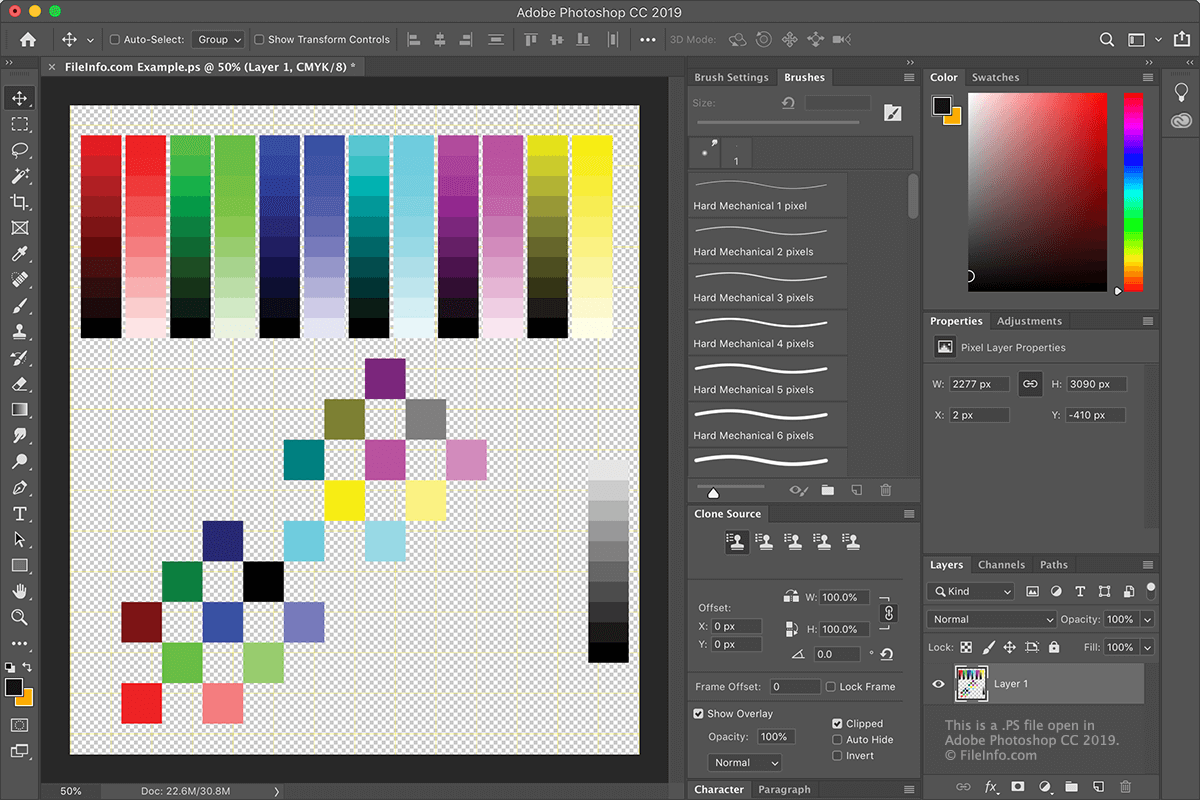Open the Layers panel menu
The width and height of the screenshot is (1200, 800).
[x=1147, y=565]
